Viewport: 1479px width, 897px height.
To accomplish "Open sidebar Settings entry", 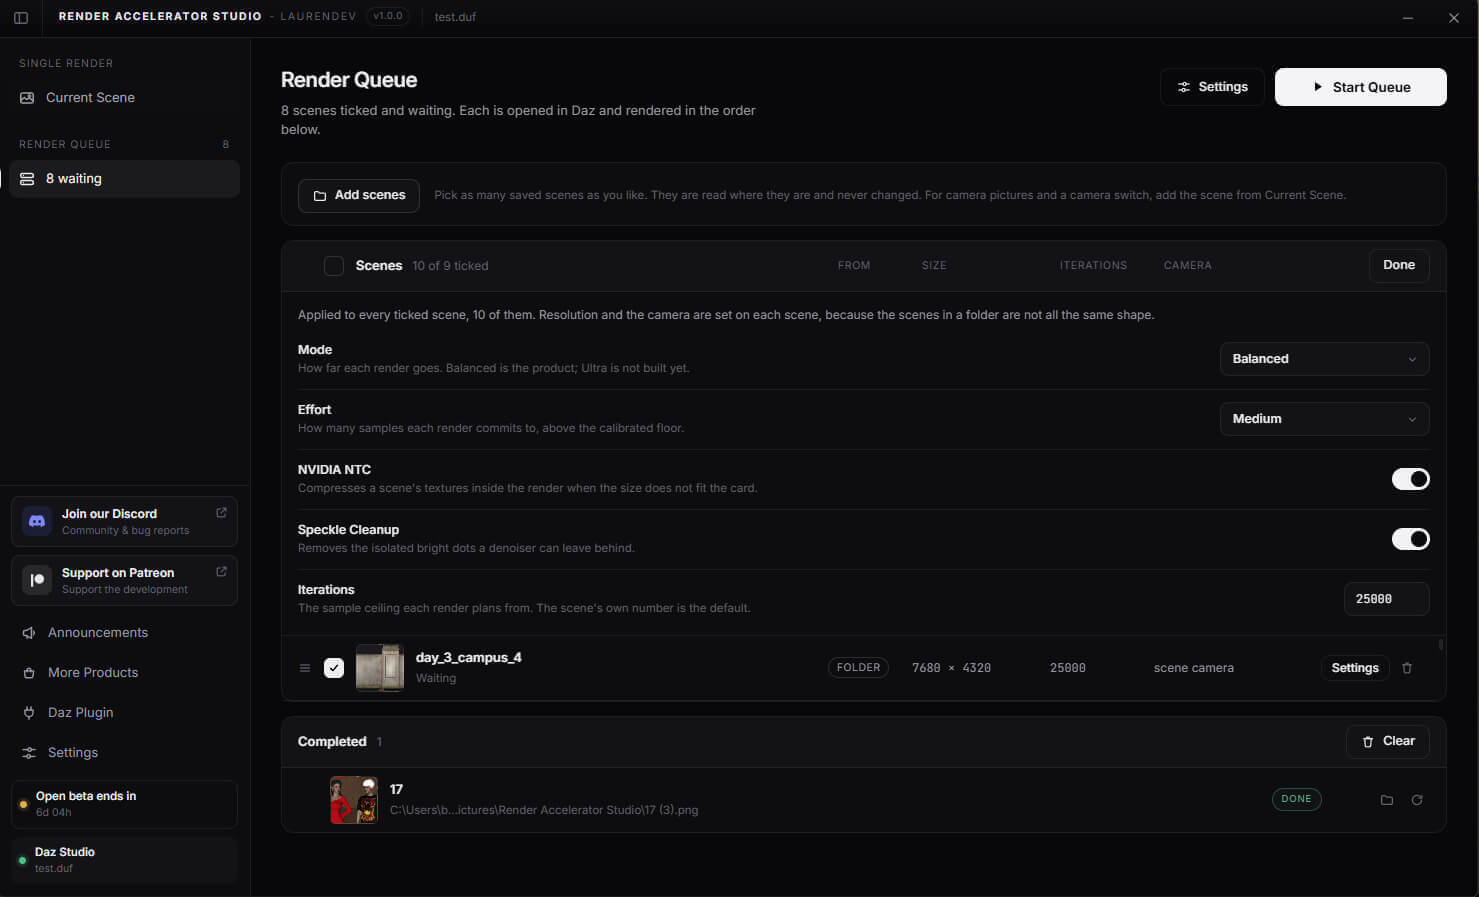I will point(124,753).
